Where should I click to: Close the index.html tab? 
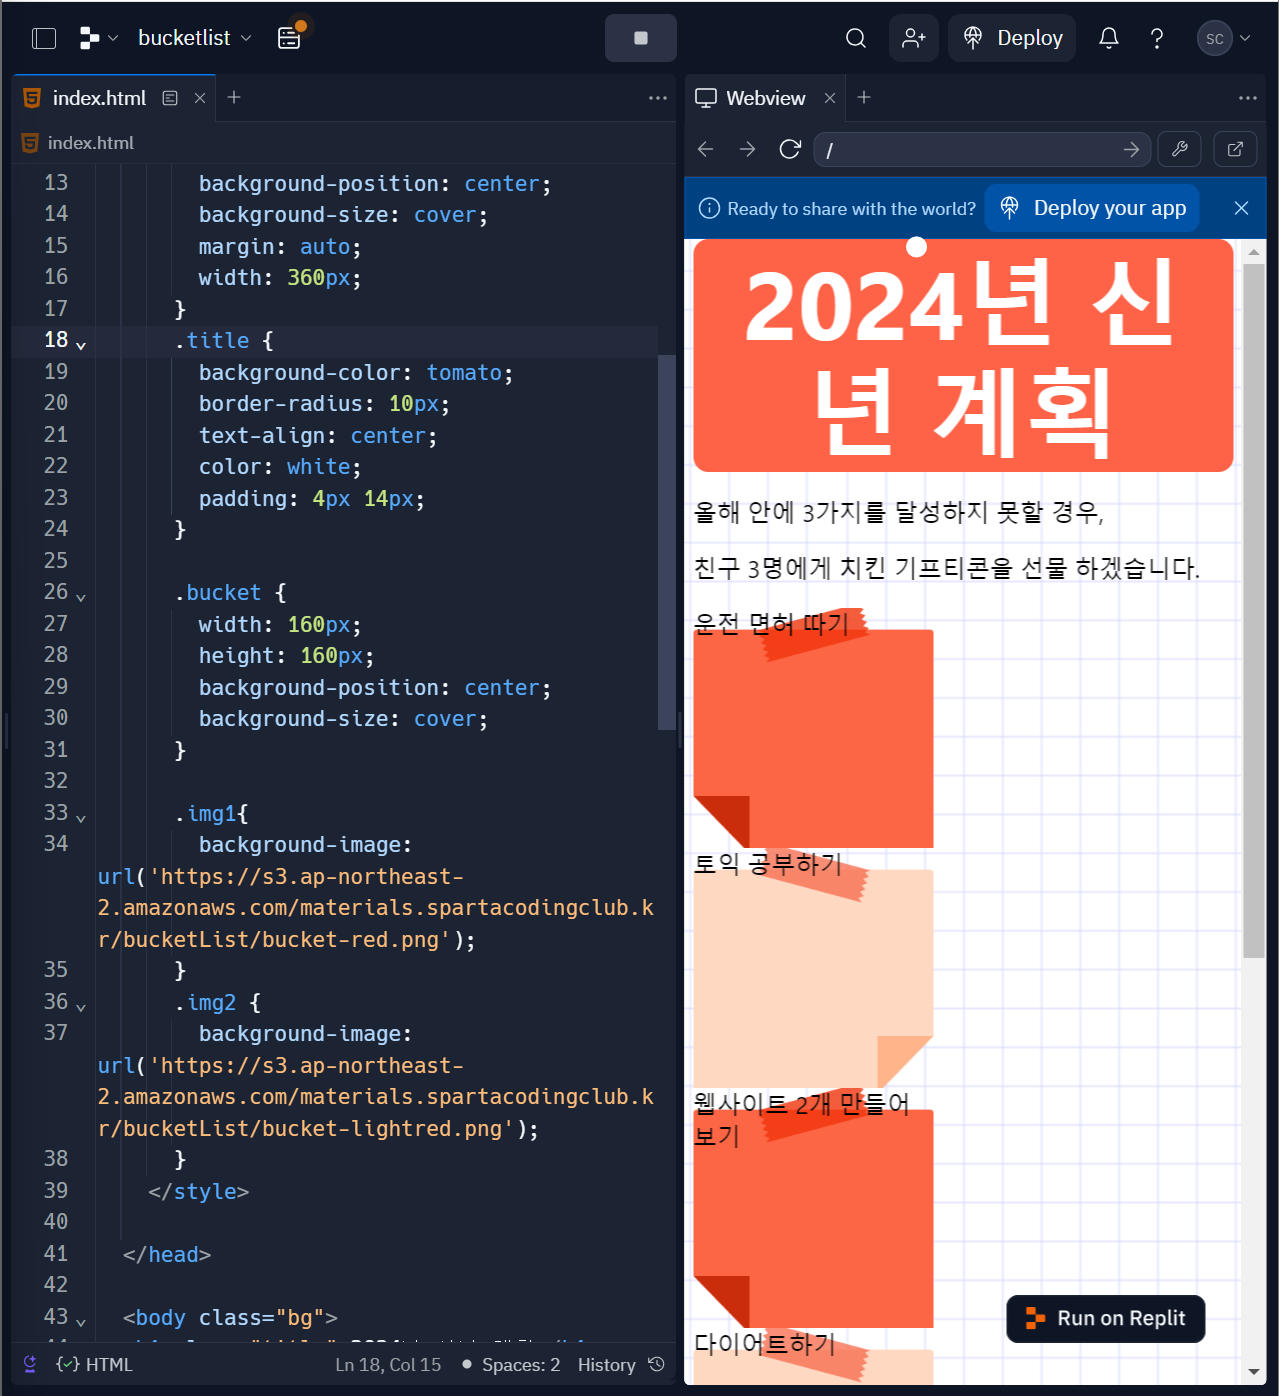coord(200,98)
